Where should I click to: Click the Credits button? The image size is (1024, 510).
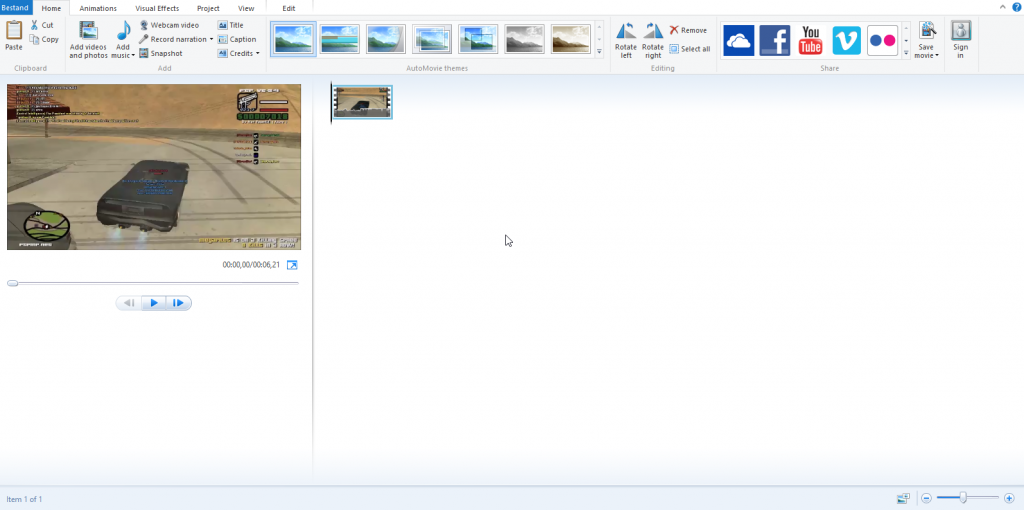tap(235, 54)
